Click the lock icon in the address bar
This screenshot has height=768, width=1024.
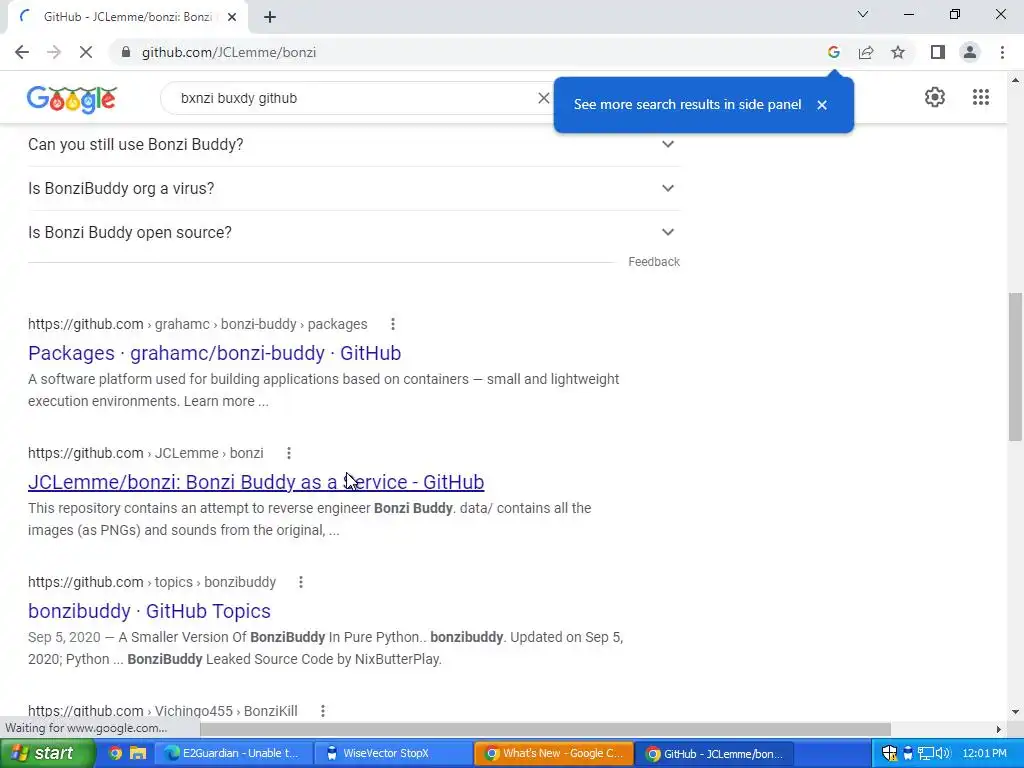(126, 52)
